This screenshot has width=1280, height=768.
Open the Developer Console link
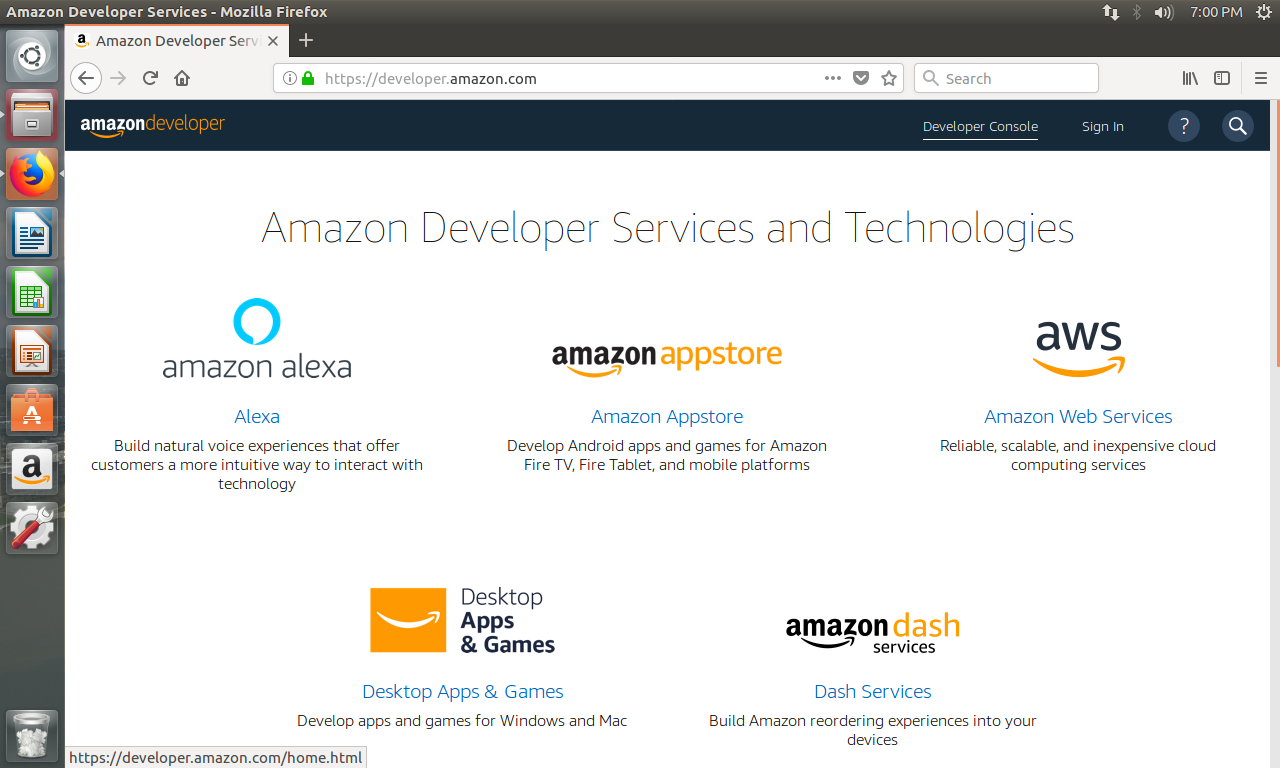(x=980, y=127)
